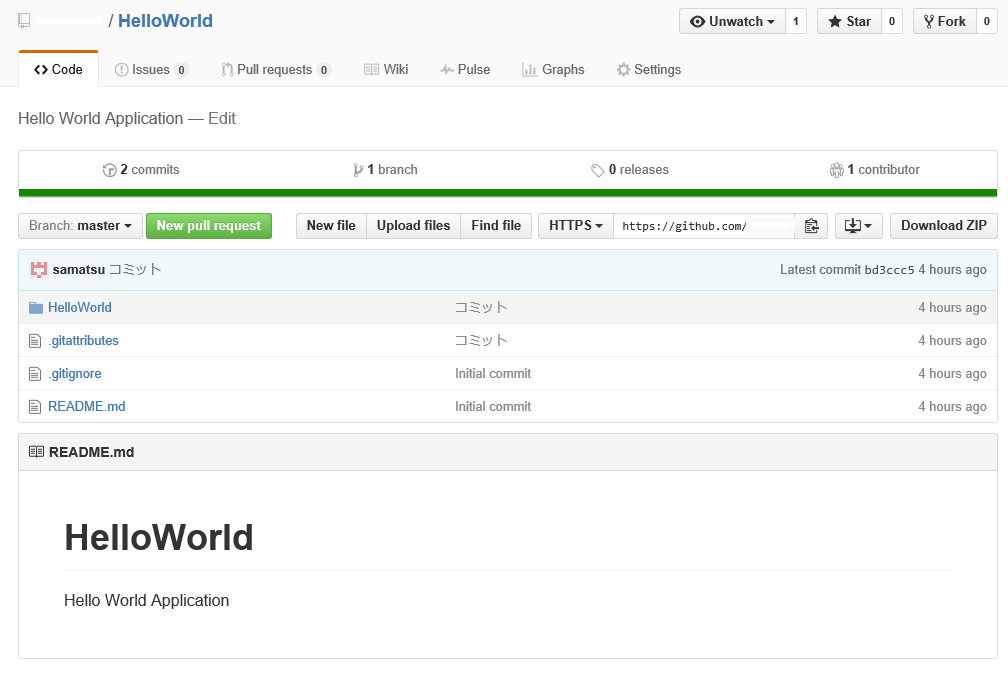Click the .gitignore file icon

pos(35,374)
